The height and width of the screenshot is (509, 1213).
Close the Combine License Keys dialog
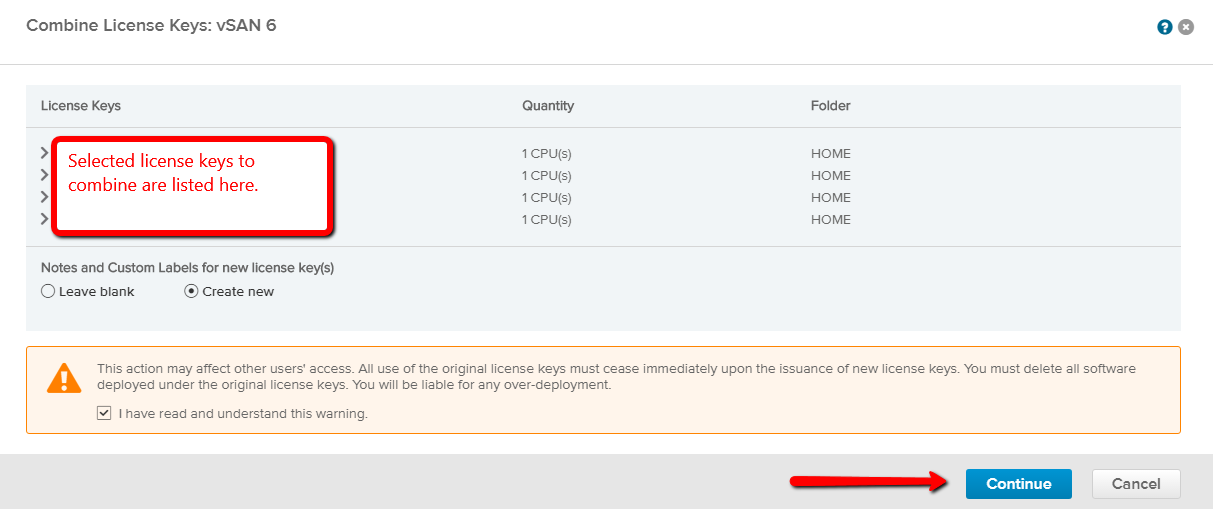pyautogui.click(x=1186, y=27)
